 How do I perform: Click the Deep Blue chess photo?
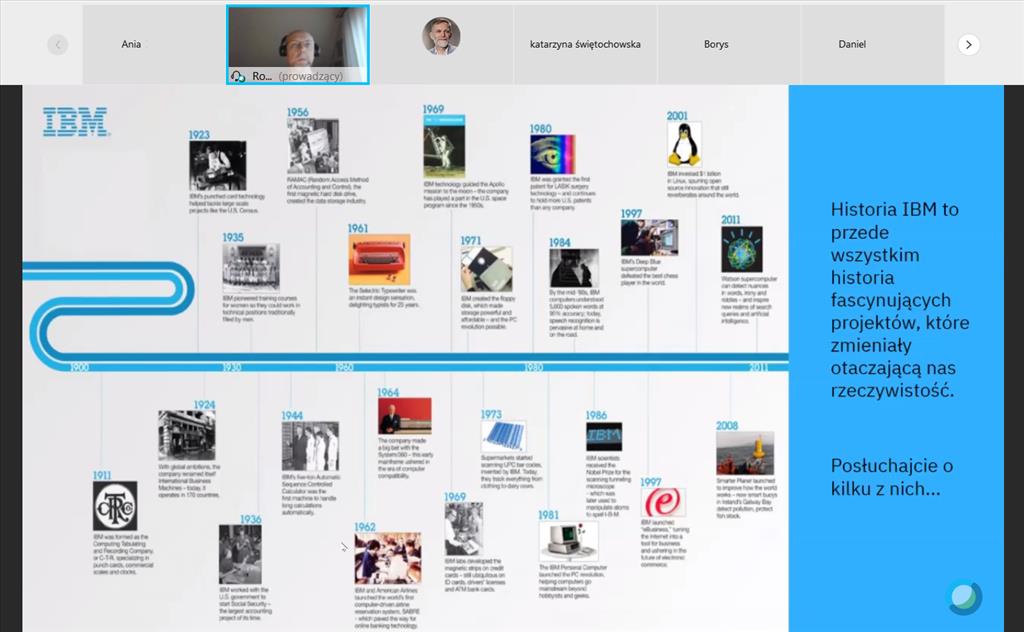point(649,238)
